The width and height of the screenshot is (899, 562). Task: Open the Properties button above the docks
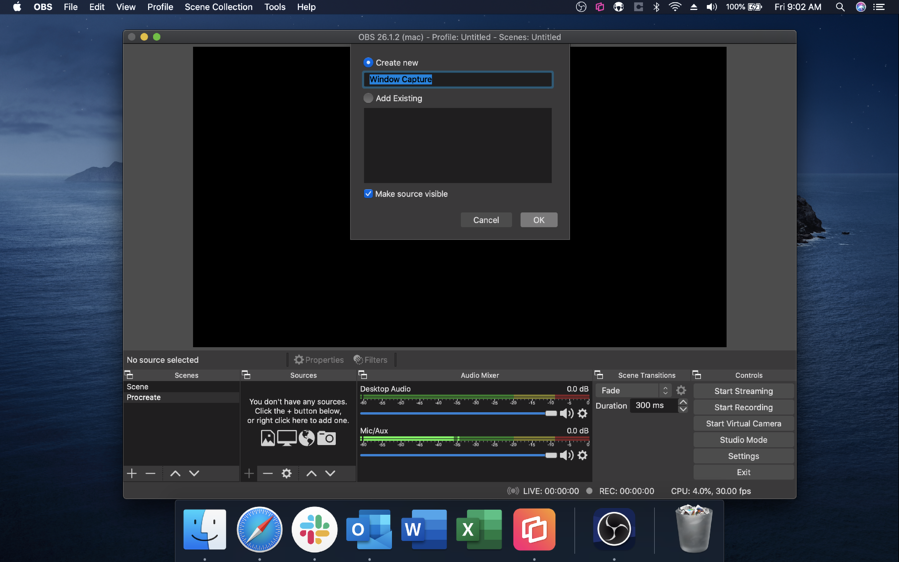[319, 360]
